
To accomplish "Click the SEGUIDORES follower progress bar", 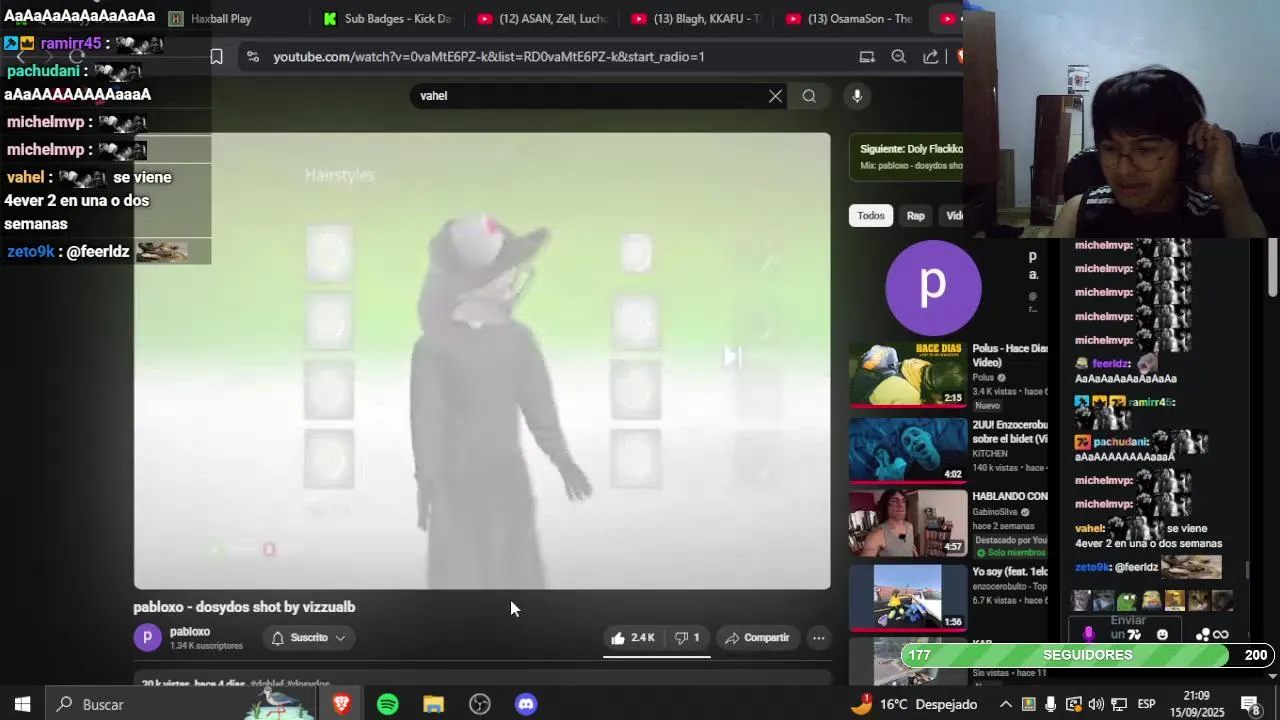I will tap(1088, 655).
